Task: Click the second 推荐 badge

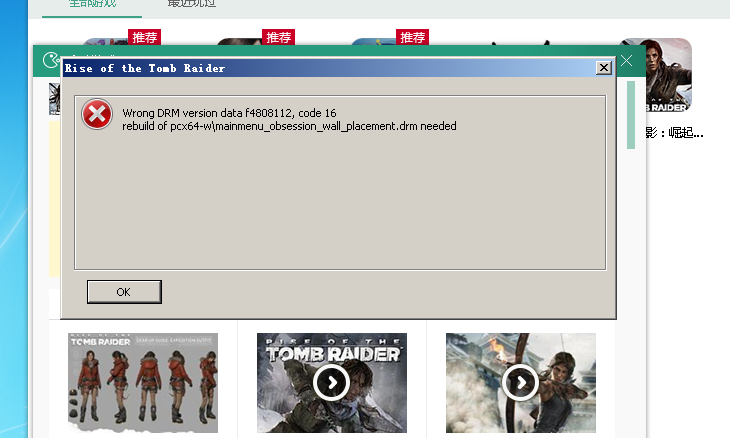Action: tap(278, 37)
